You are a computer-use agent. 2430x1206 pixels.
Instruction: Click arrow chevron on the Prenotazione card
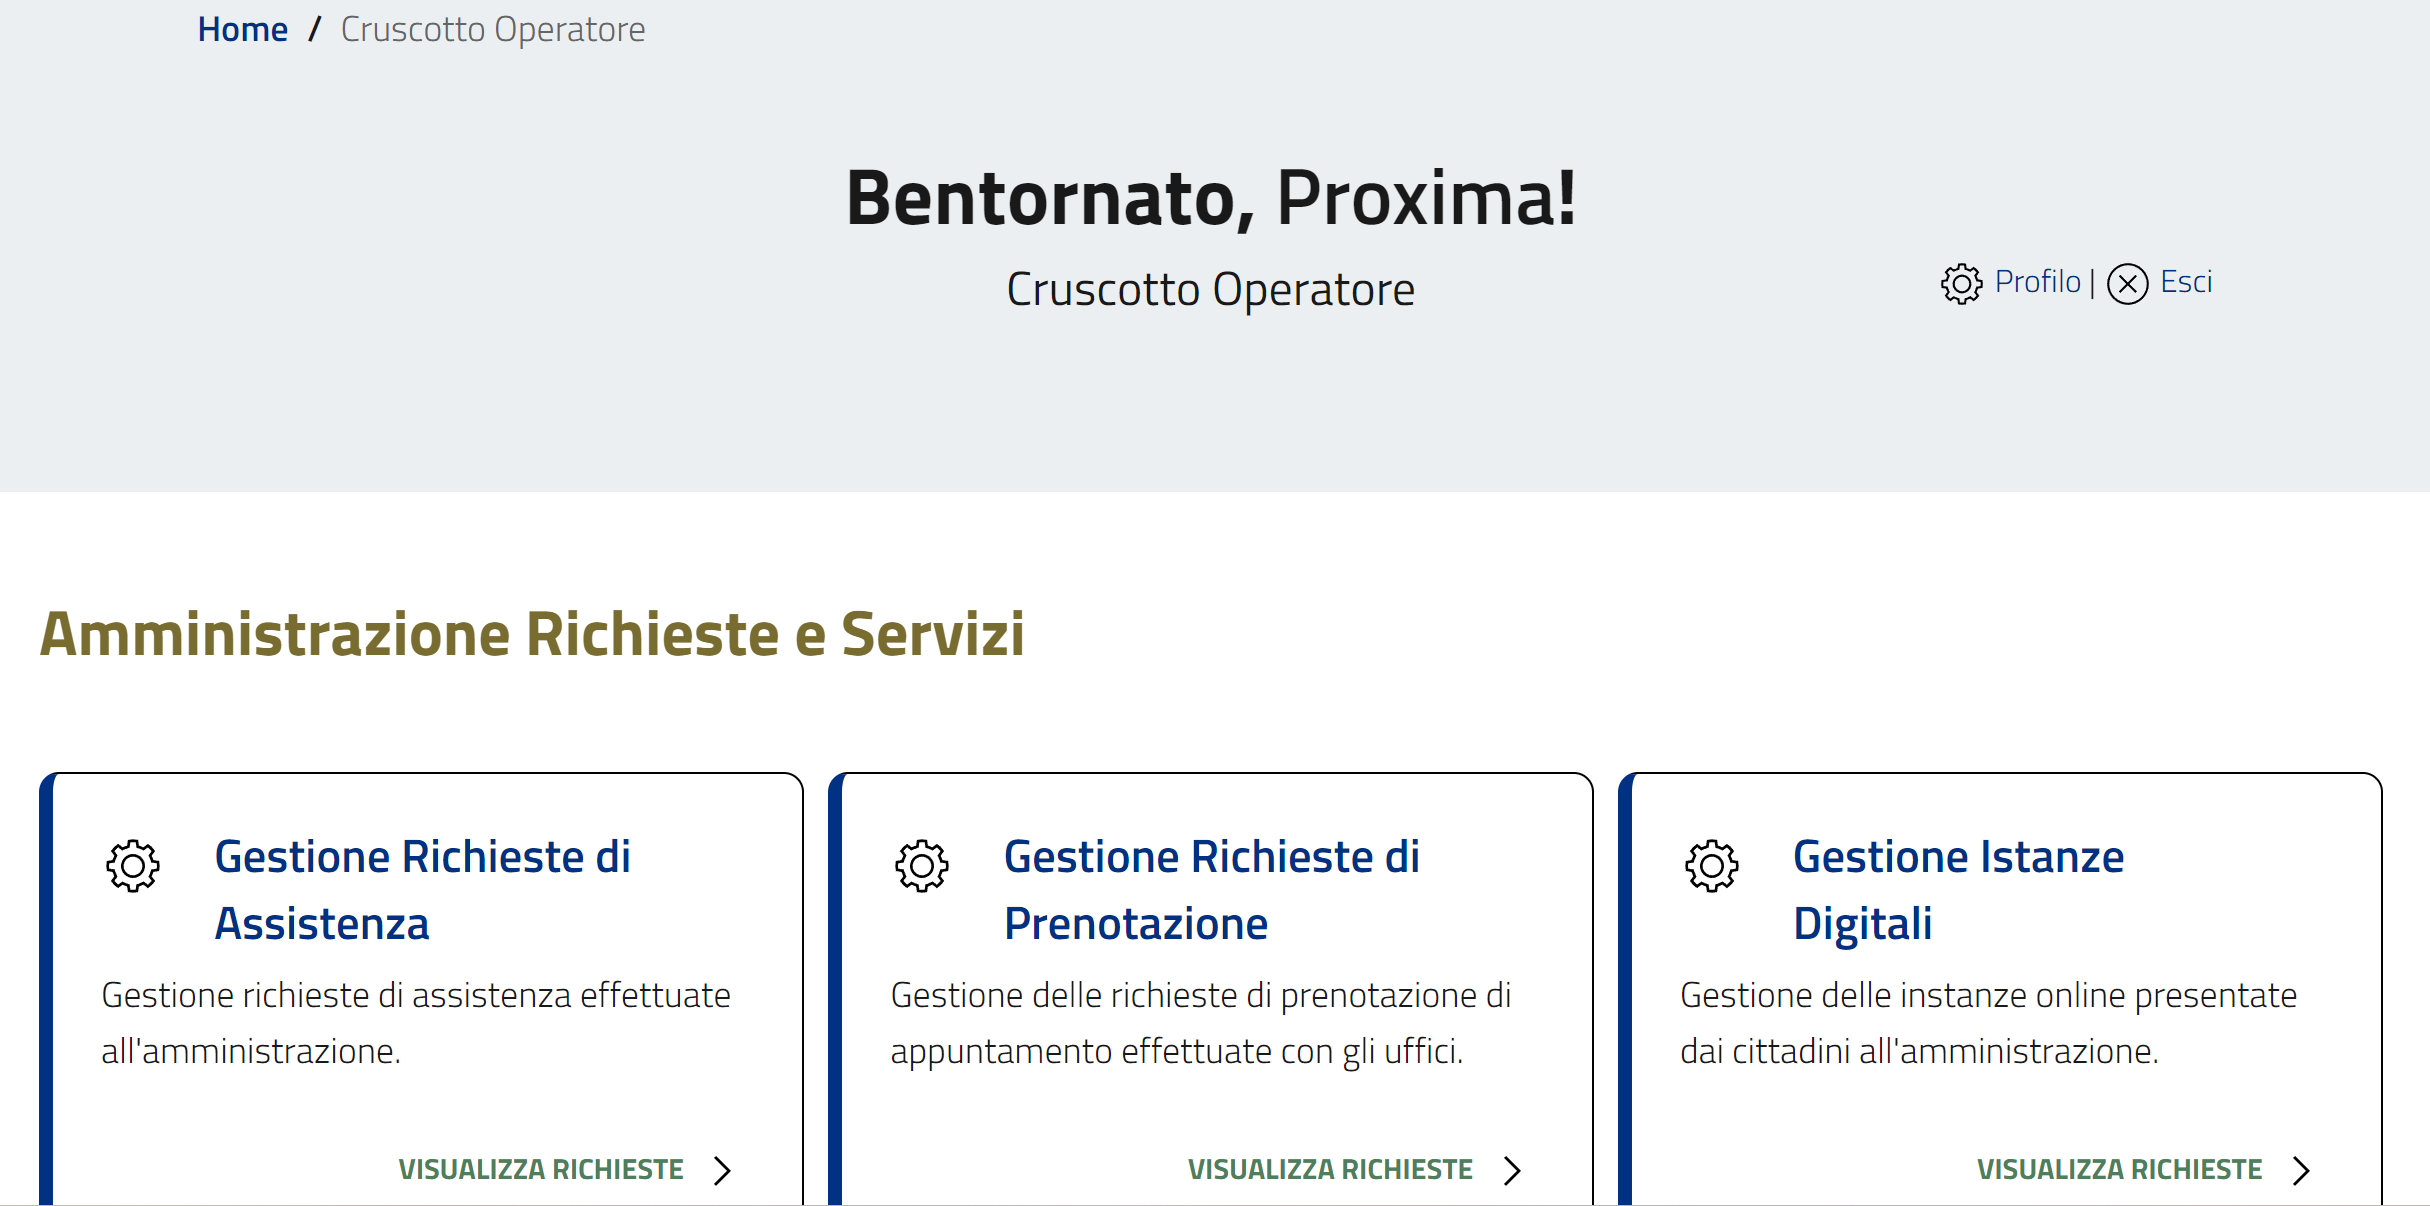click(x=1512, y=1170)
